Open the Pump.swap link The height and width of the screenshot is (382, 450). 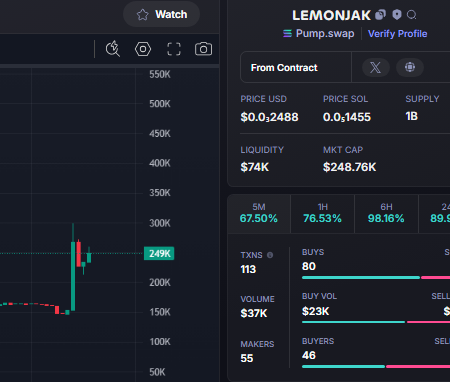[319, 33]
